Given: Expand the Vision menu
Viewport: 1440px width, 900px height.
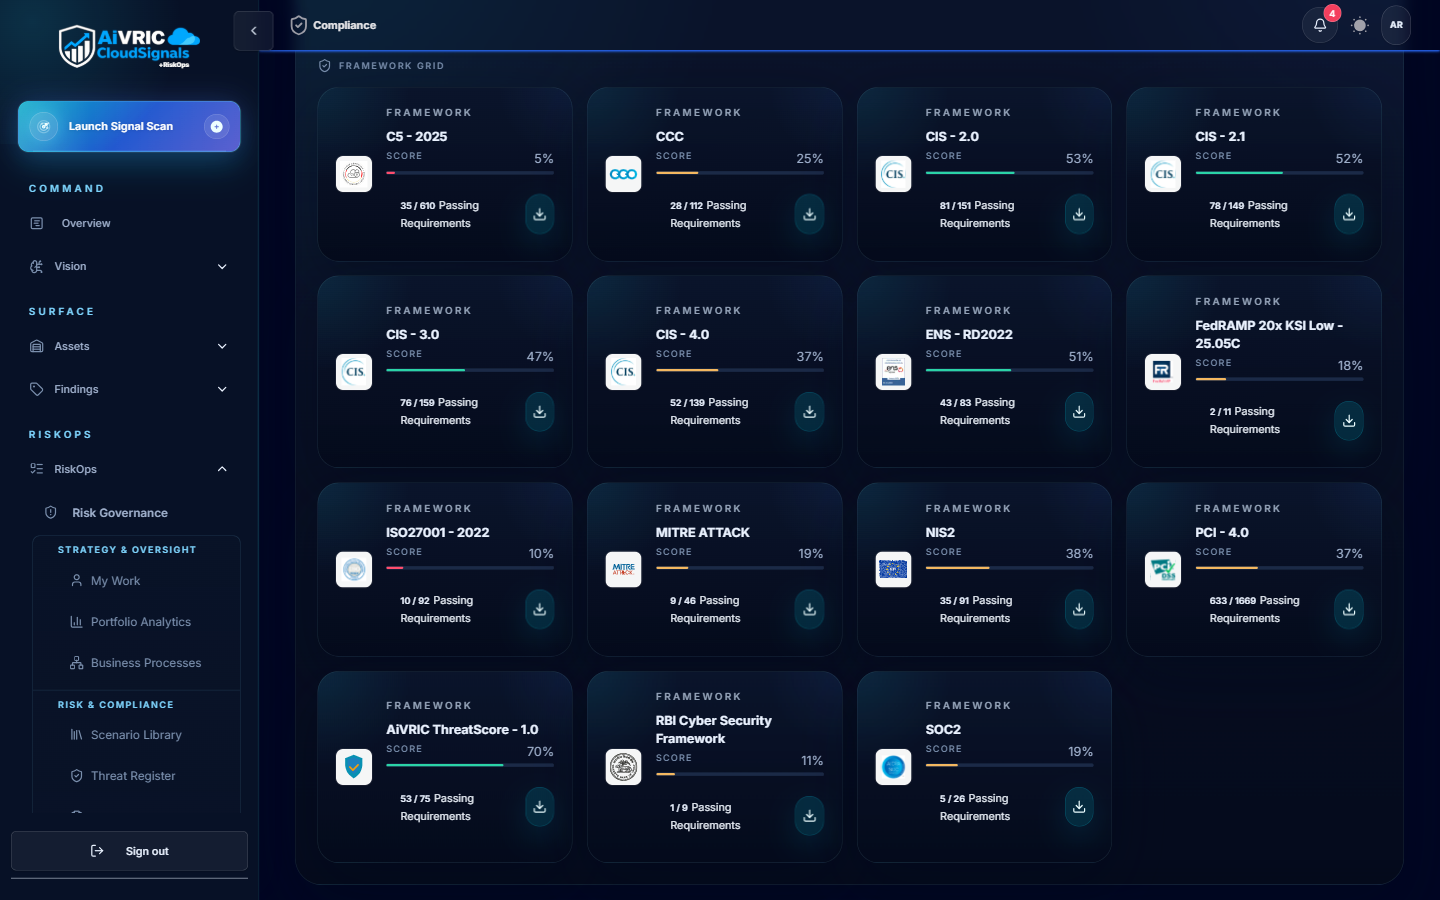Looking at the screenshot, I should pyautogui.click(x=129, y=266).
